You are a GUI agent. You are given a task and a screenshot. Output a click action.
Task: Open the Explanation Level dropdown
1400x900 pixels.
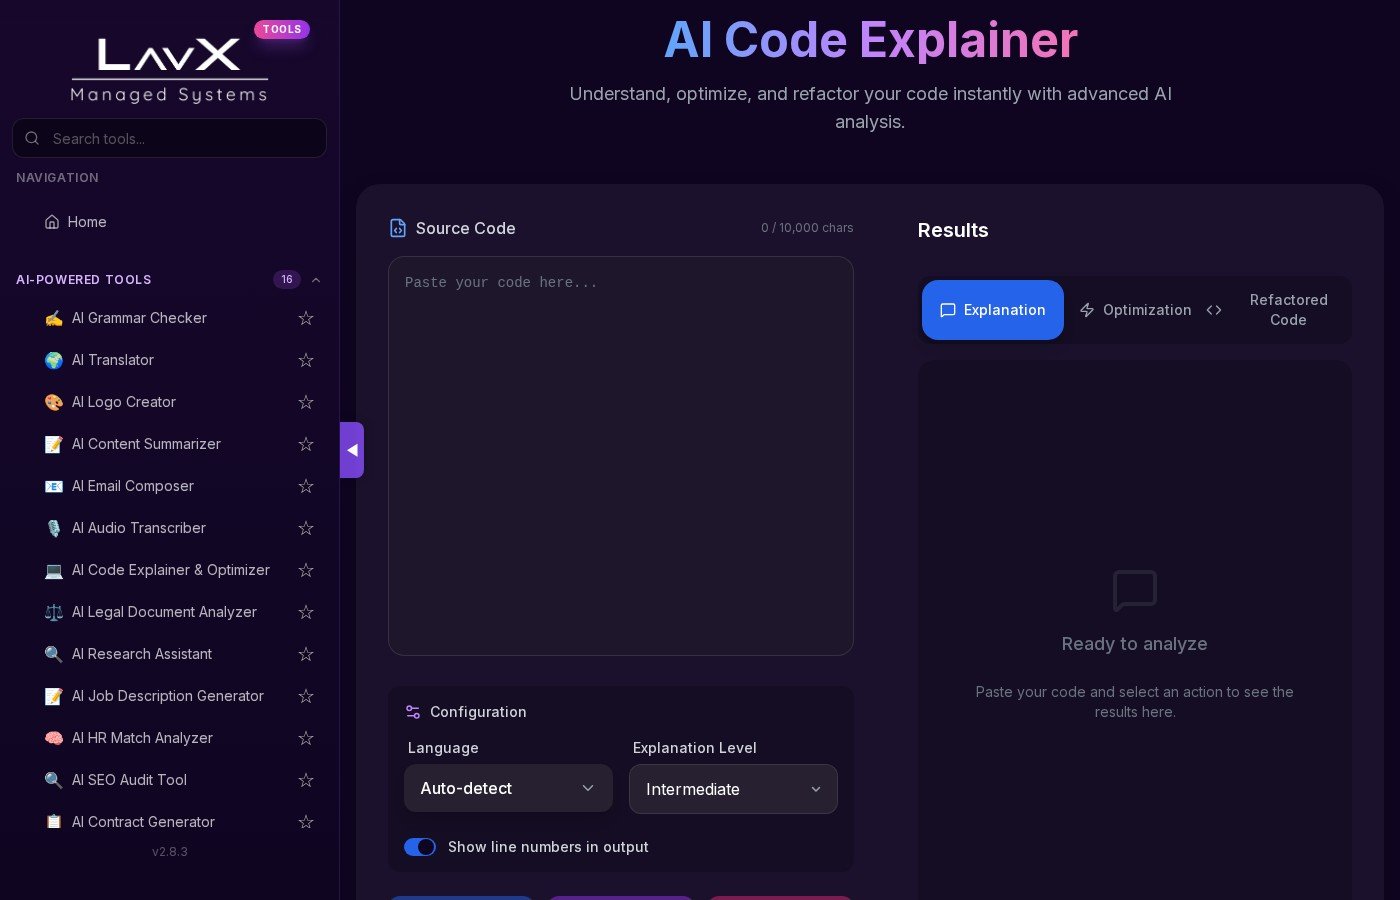[x=733, y=789]
